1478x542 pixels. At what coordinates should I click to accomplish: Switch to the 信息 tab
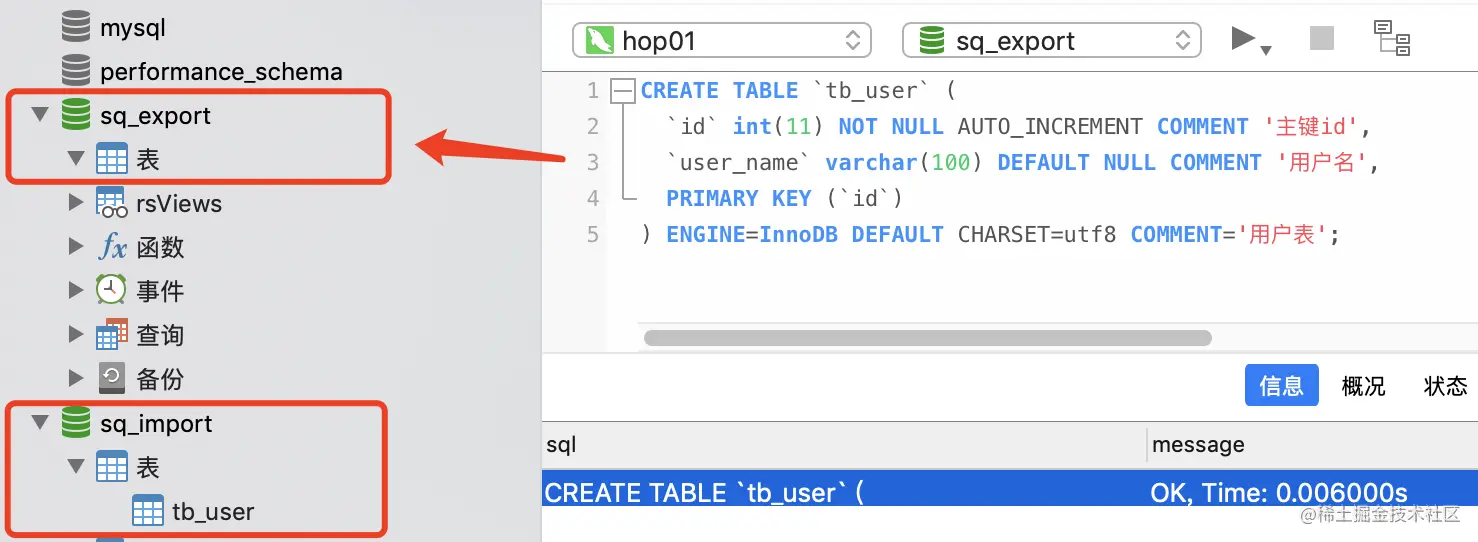pos(1281,385)
